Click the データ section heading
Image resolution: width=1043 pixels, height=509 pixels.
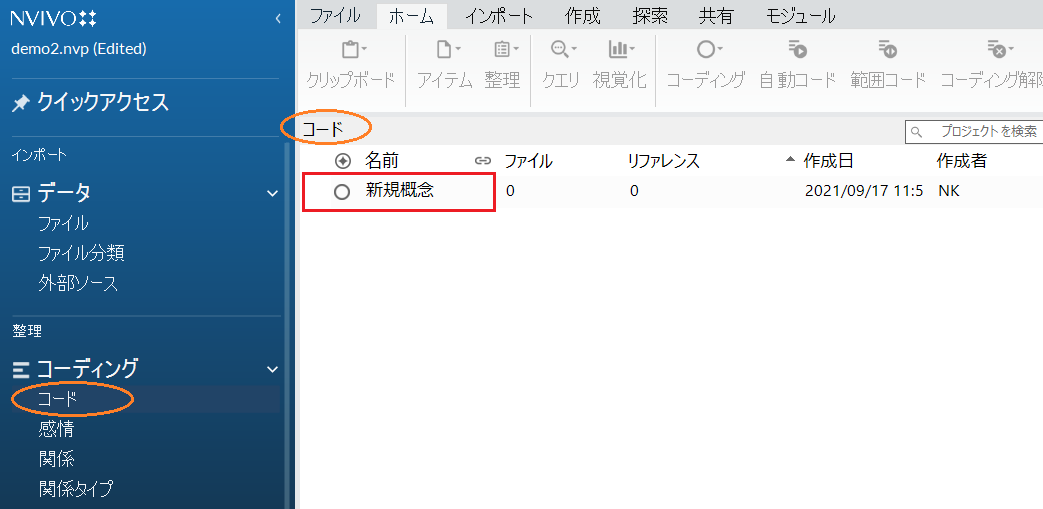(63, 194)
